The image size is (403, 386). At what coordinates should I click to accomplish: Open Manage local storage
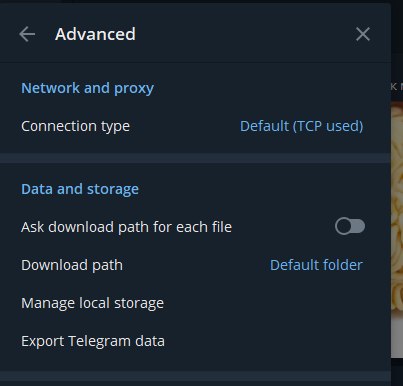[195, 303]
